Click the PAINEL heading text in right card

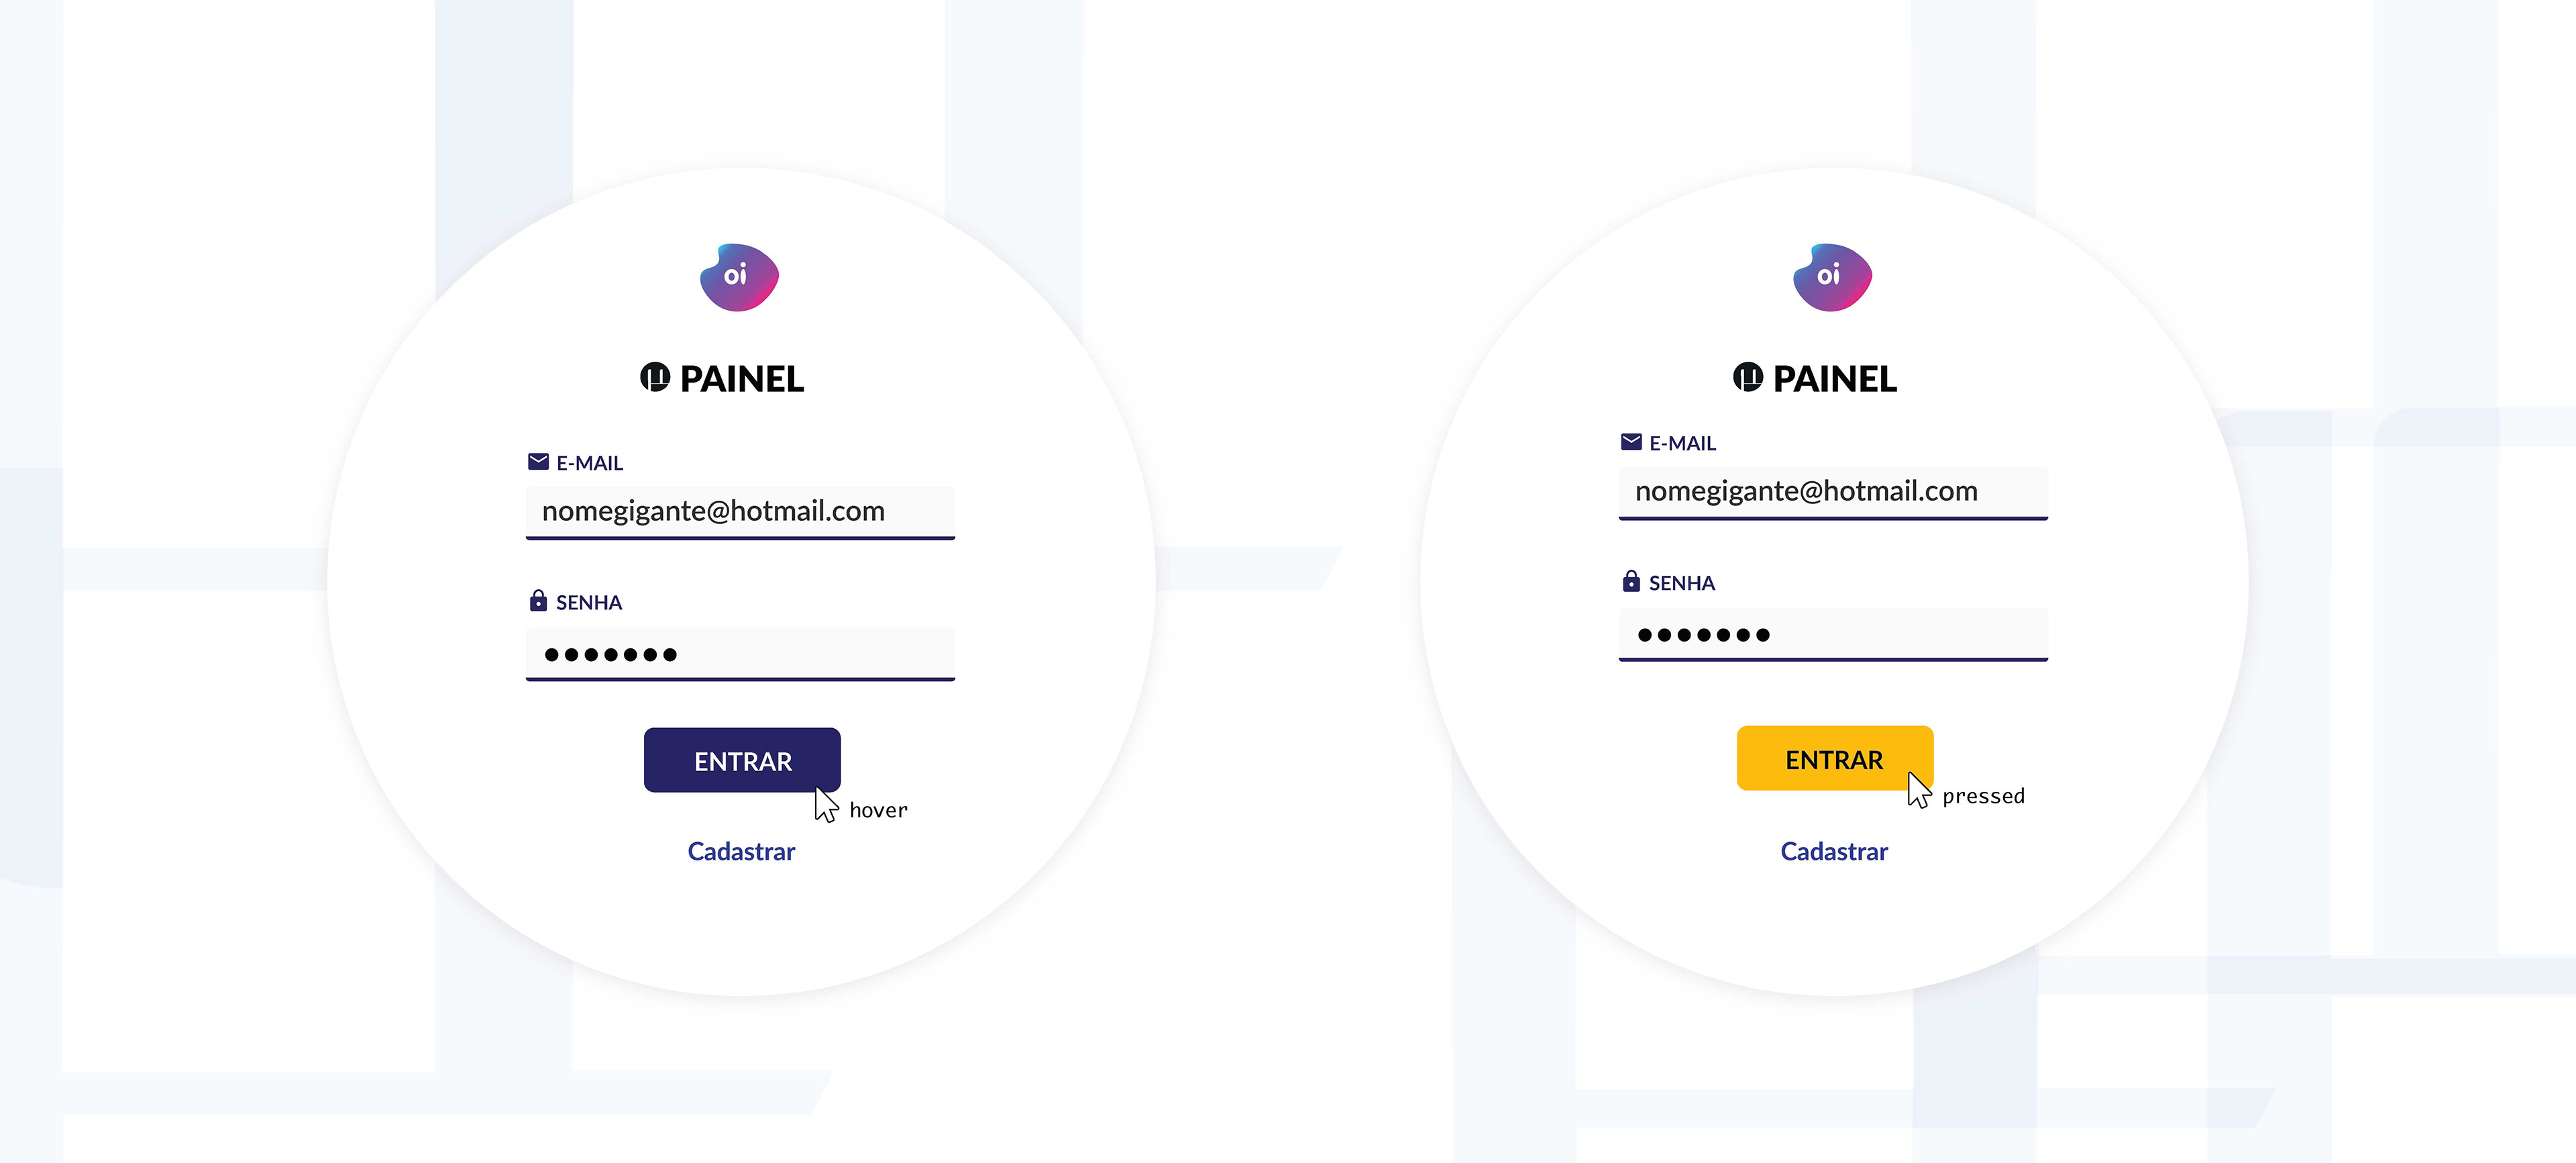(x=1835, y=379)
